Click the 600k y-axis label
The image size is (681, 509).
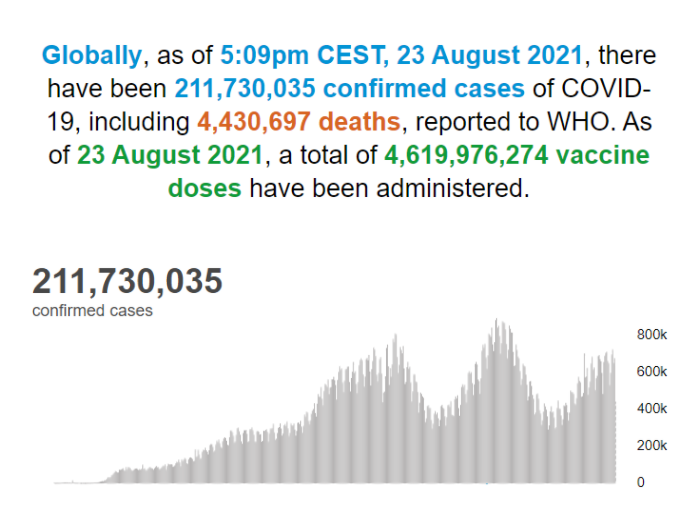coord(652,371)
